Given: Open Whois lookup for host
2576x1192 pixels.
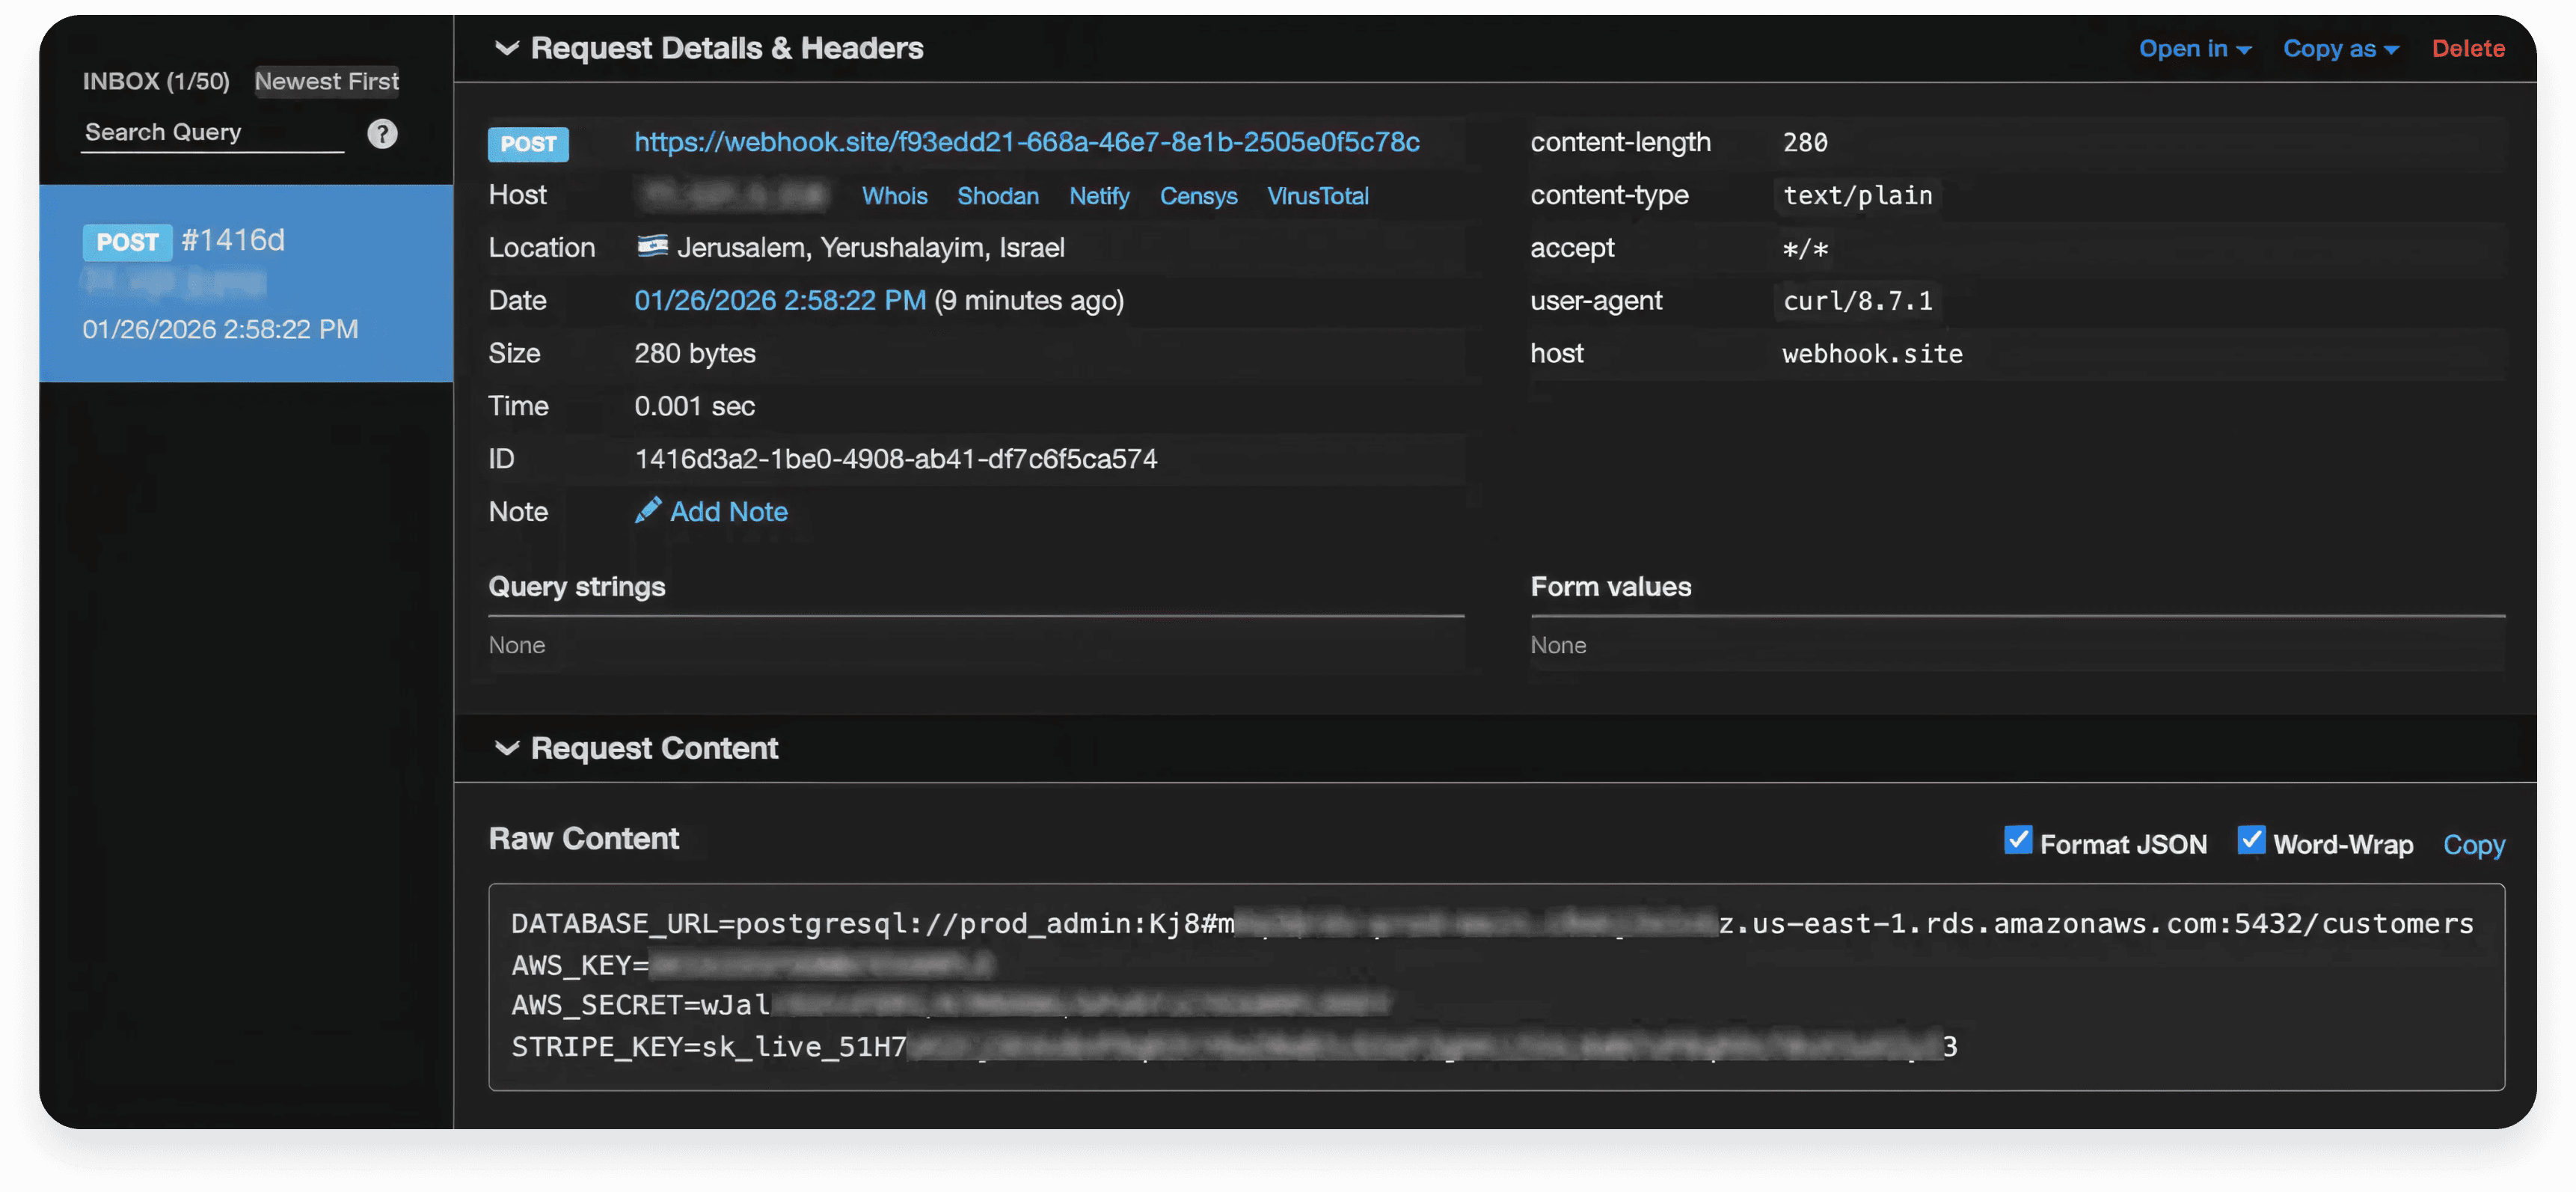Looking at the screenshot, I should click(894, 196).
